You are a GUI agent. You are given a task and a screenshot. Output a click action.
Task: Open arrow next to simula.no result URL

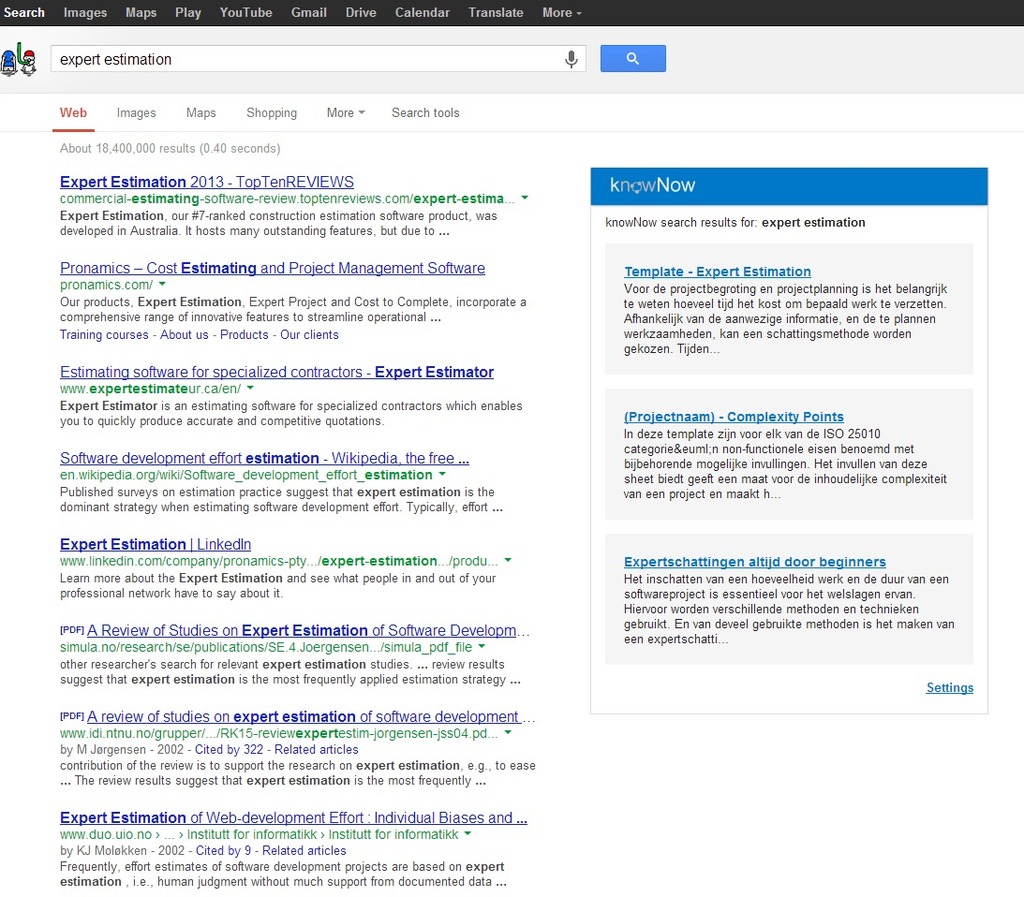(482, 646)
